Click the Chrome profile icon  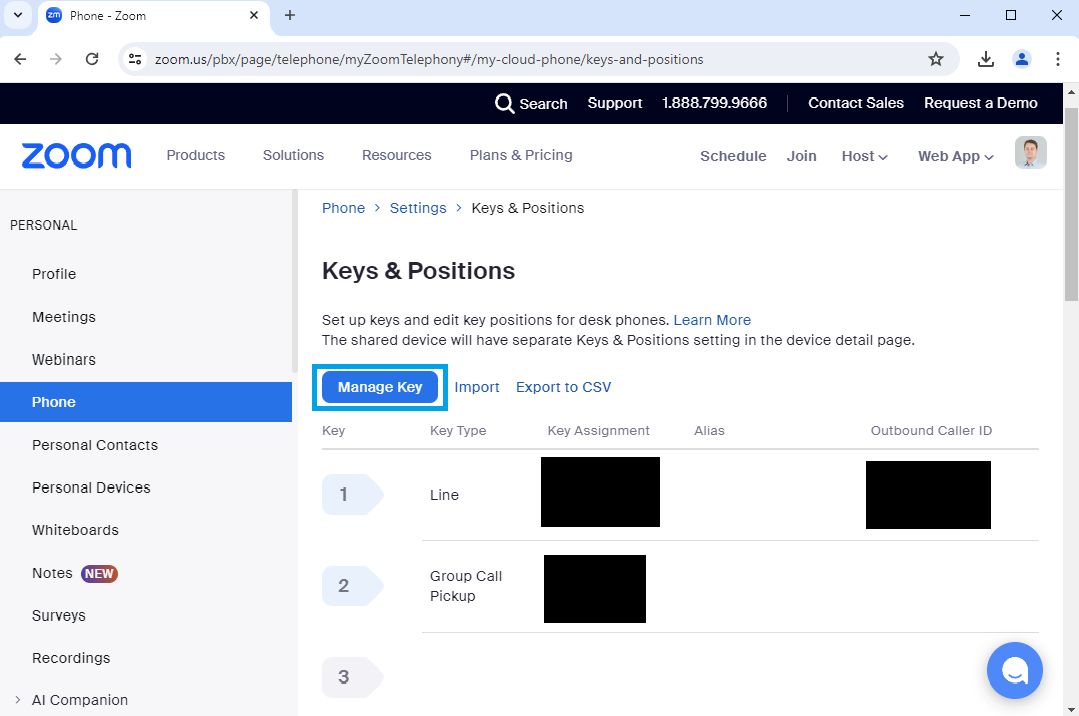point(1021,59)
